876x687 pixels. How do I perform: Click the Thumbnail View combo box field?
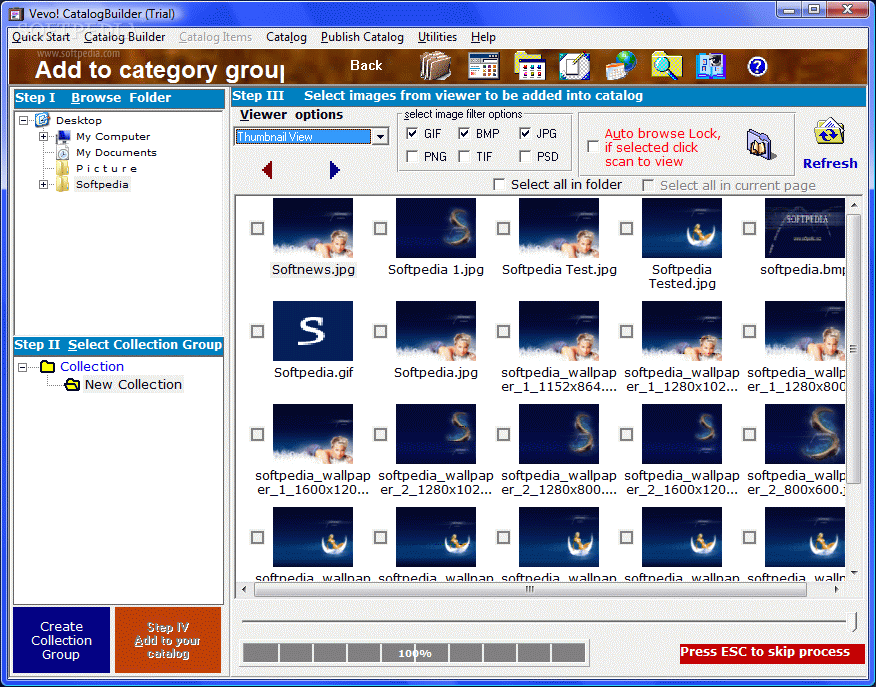[x=303, y=136]
